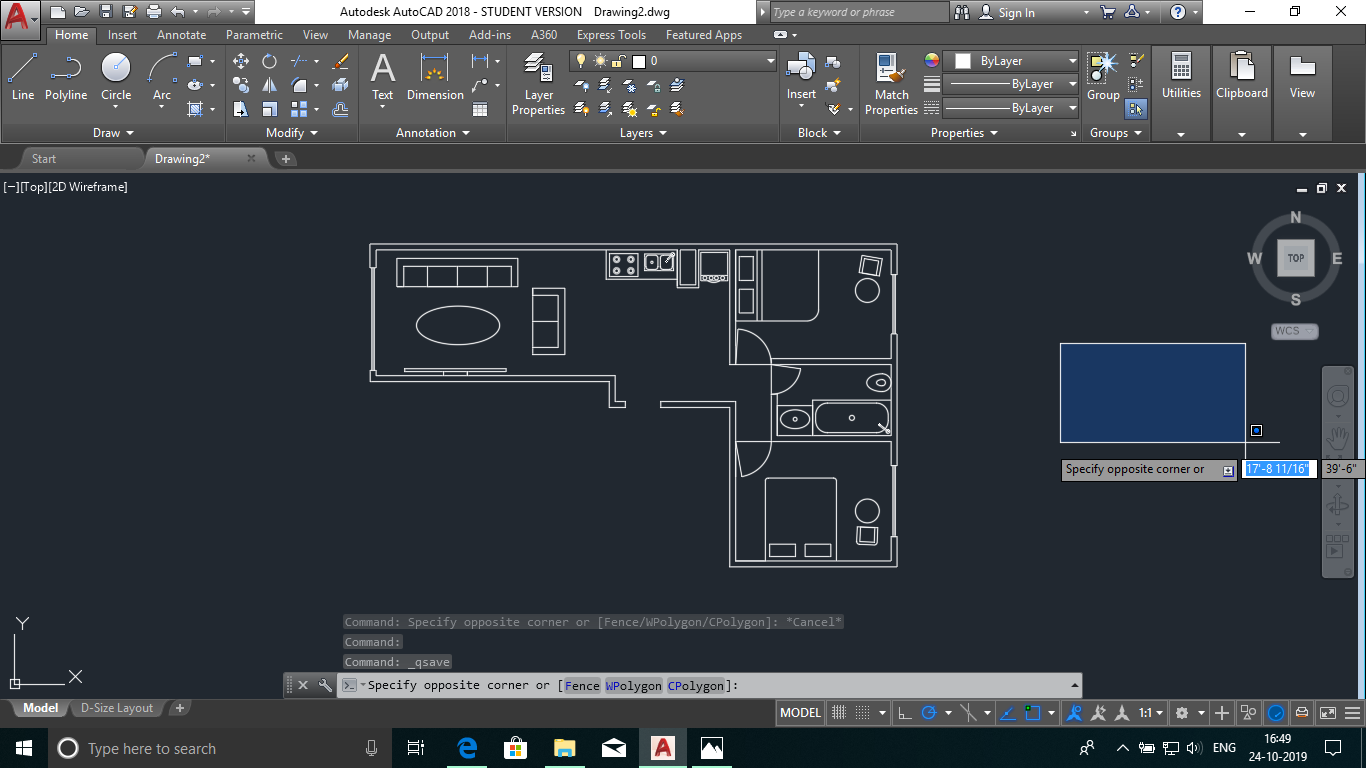This screenshot has width=1366, height=768.
Task: Click the WPolygon command option
Action: click(633, 686)
